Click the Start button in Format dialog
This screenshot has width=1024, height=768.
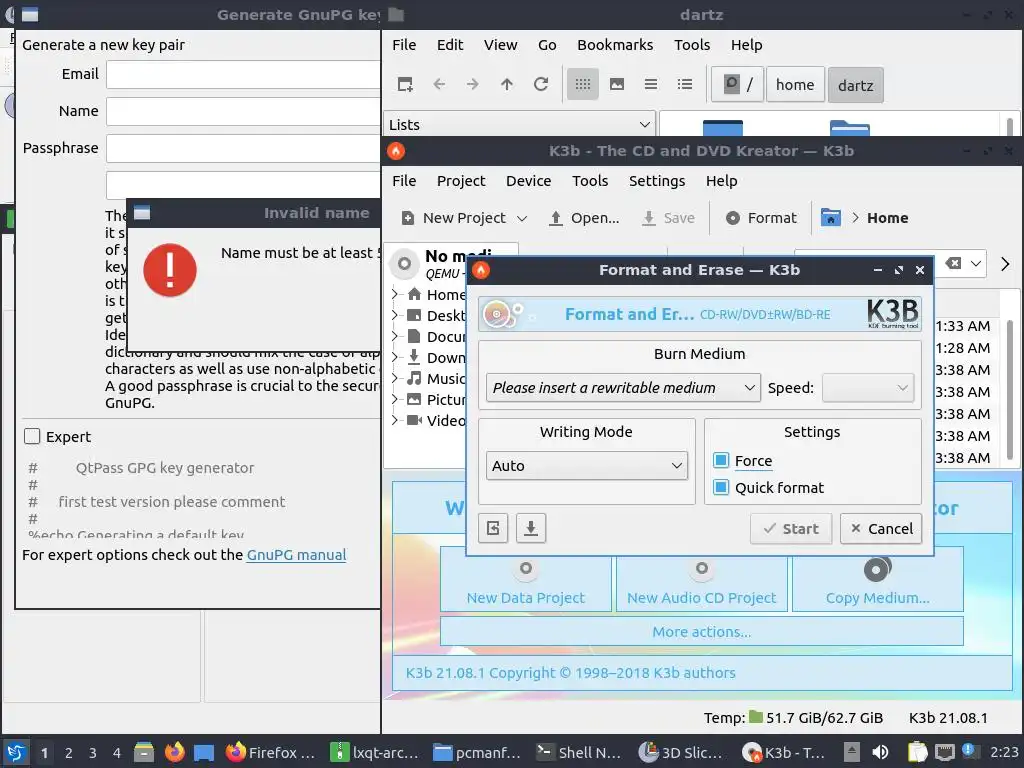pos(791,528)
